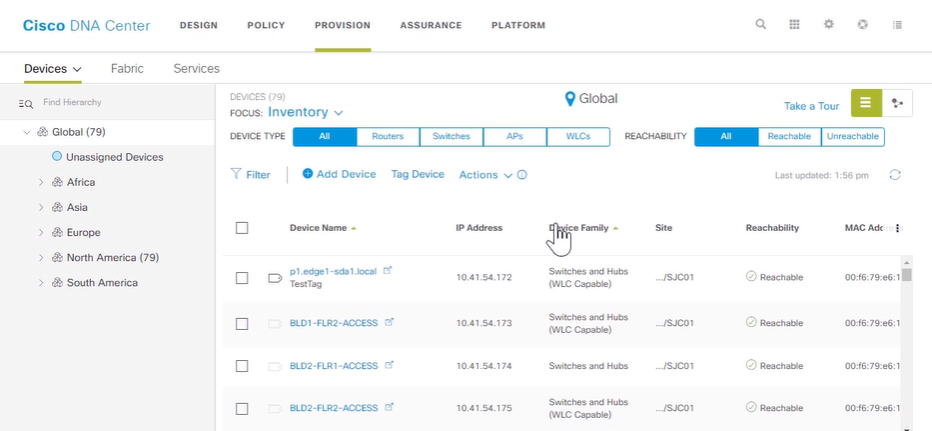Image resolution: width=932 pixels, height=431 pixels.
Task: Click the plus icon for Add Device
Action: (307, 174)
